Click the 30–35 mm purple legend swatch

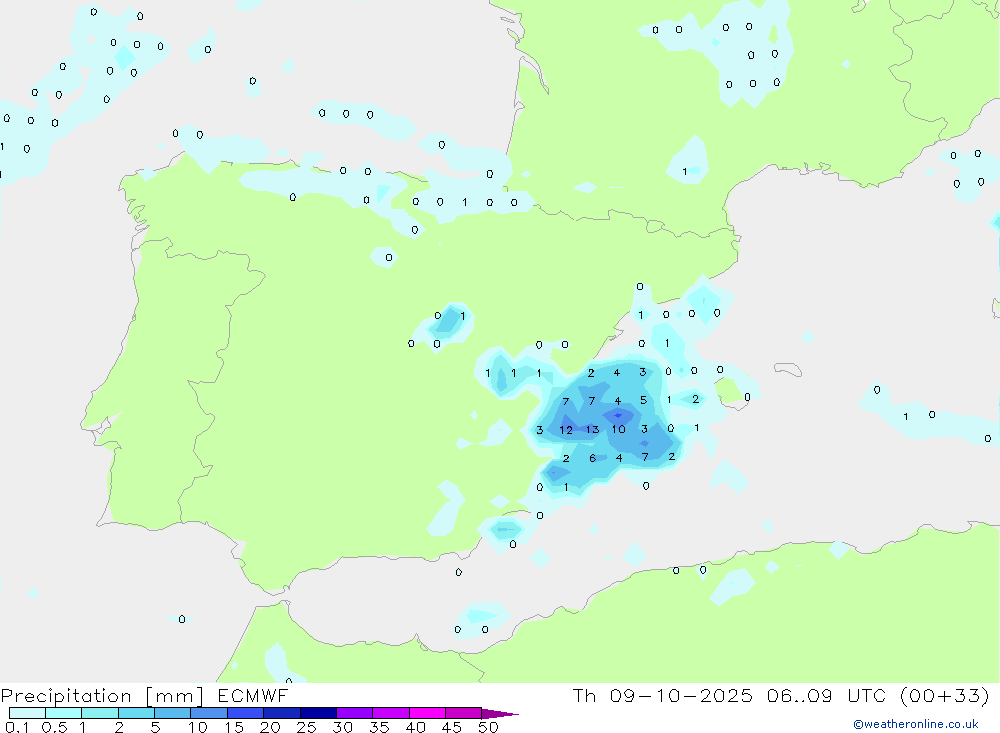click(x=355, y=713)
